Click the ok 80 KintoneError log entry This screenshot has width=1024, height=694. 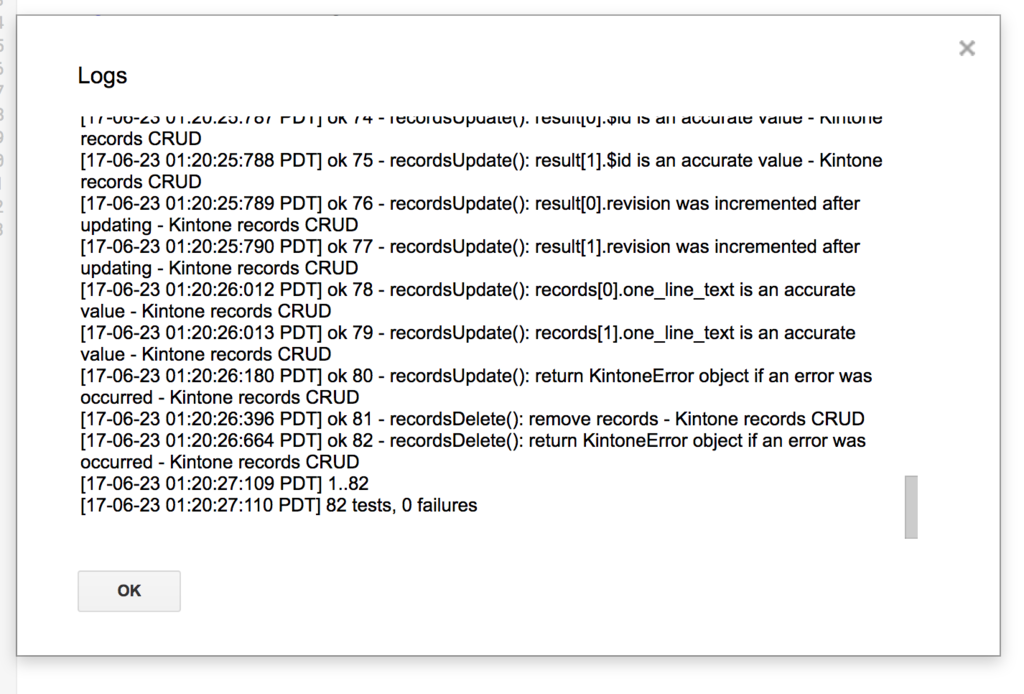[476, 386]
